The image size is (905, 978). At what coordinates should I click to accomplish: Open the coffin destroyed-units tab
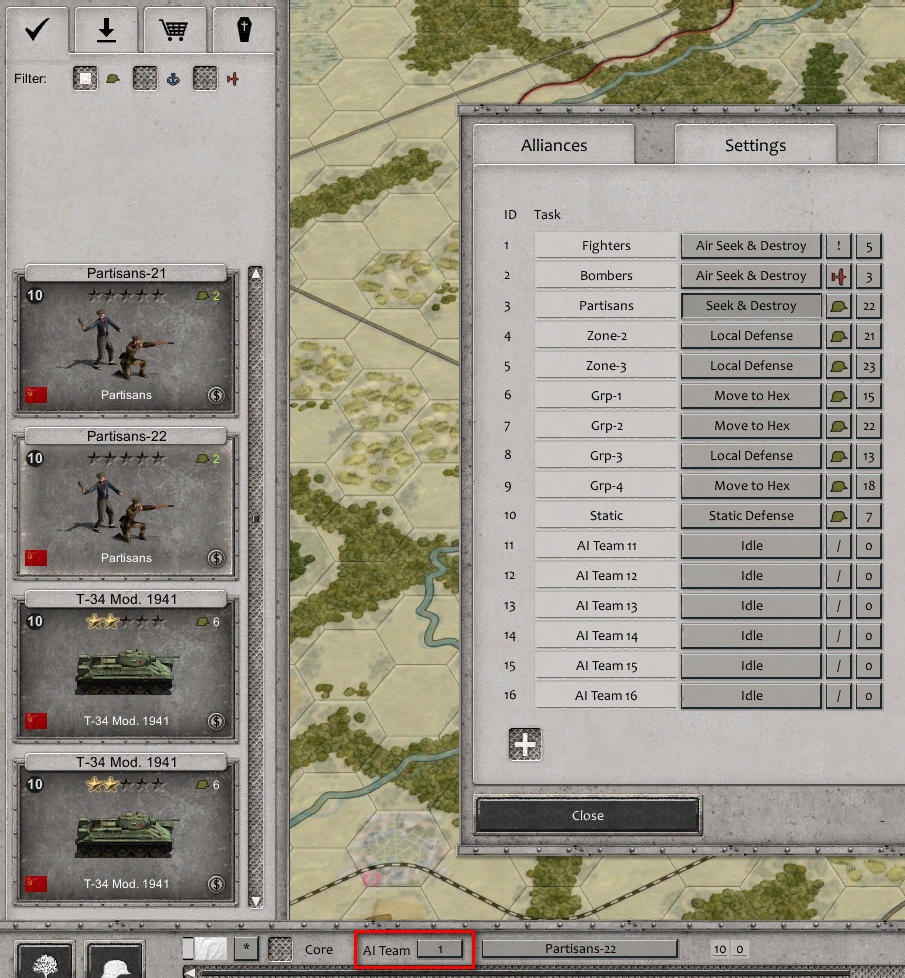click(244, 29)
